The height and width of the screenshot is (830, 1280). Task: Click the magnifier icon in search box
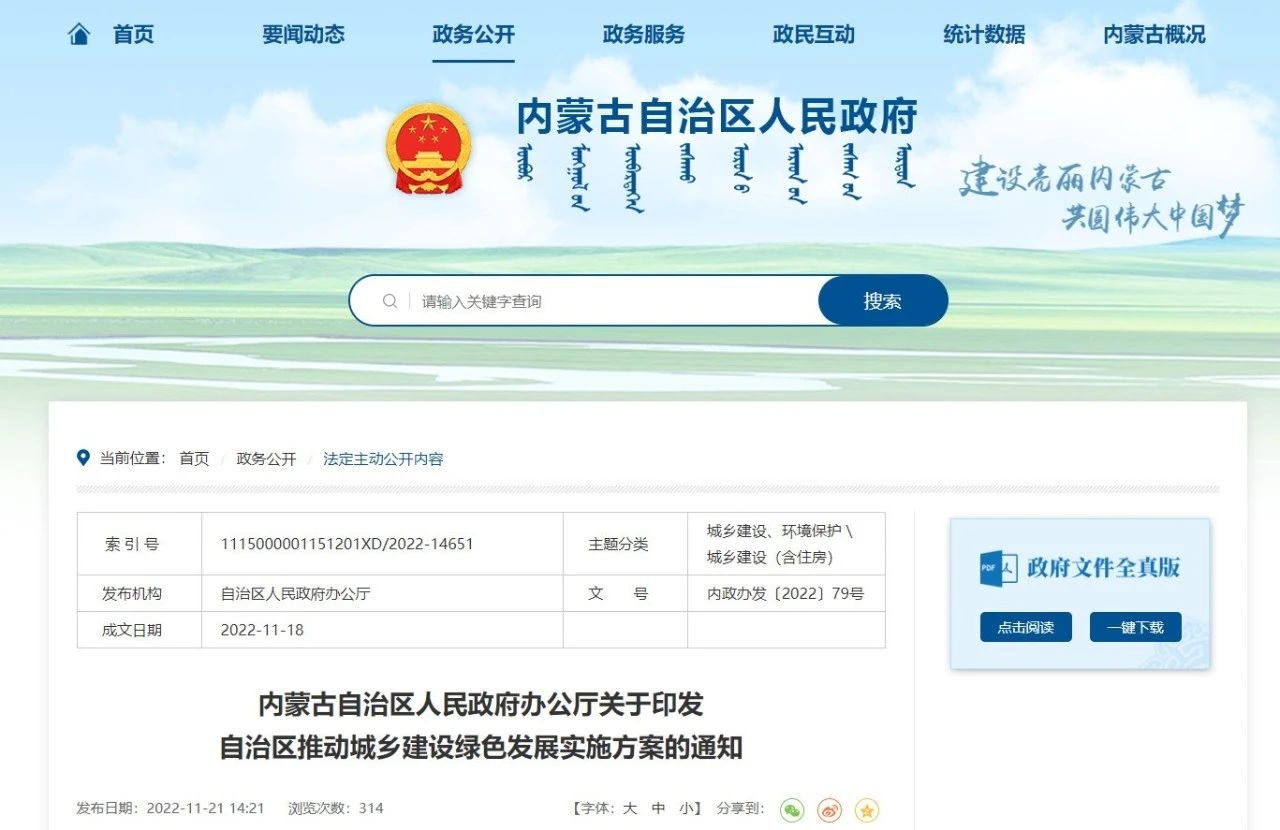[390, 301]
